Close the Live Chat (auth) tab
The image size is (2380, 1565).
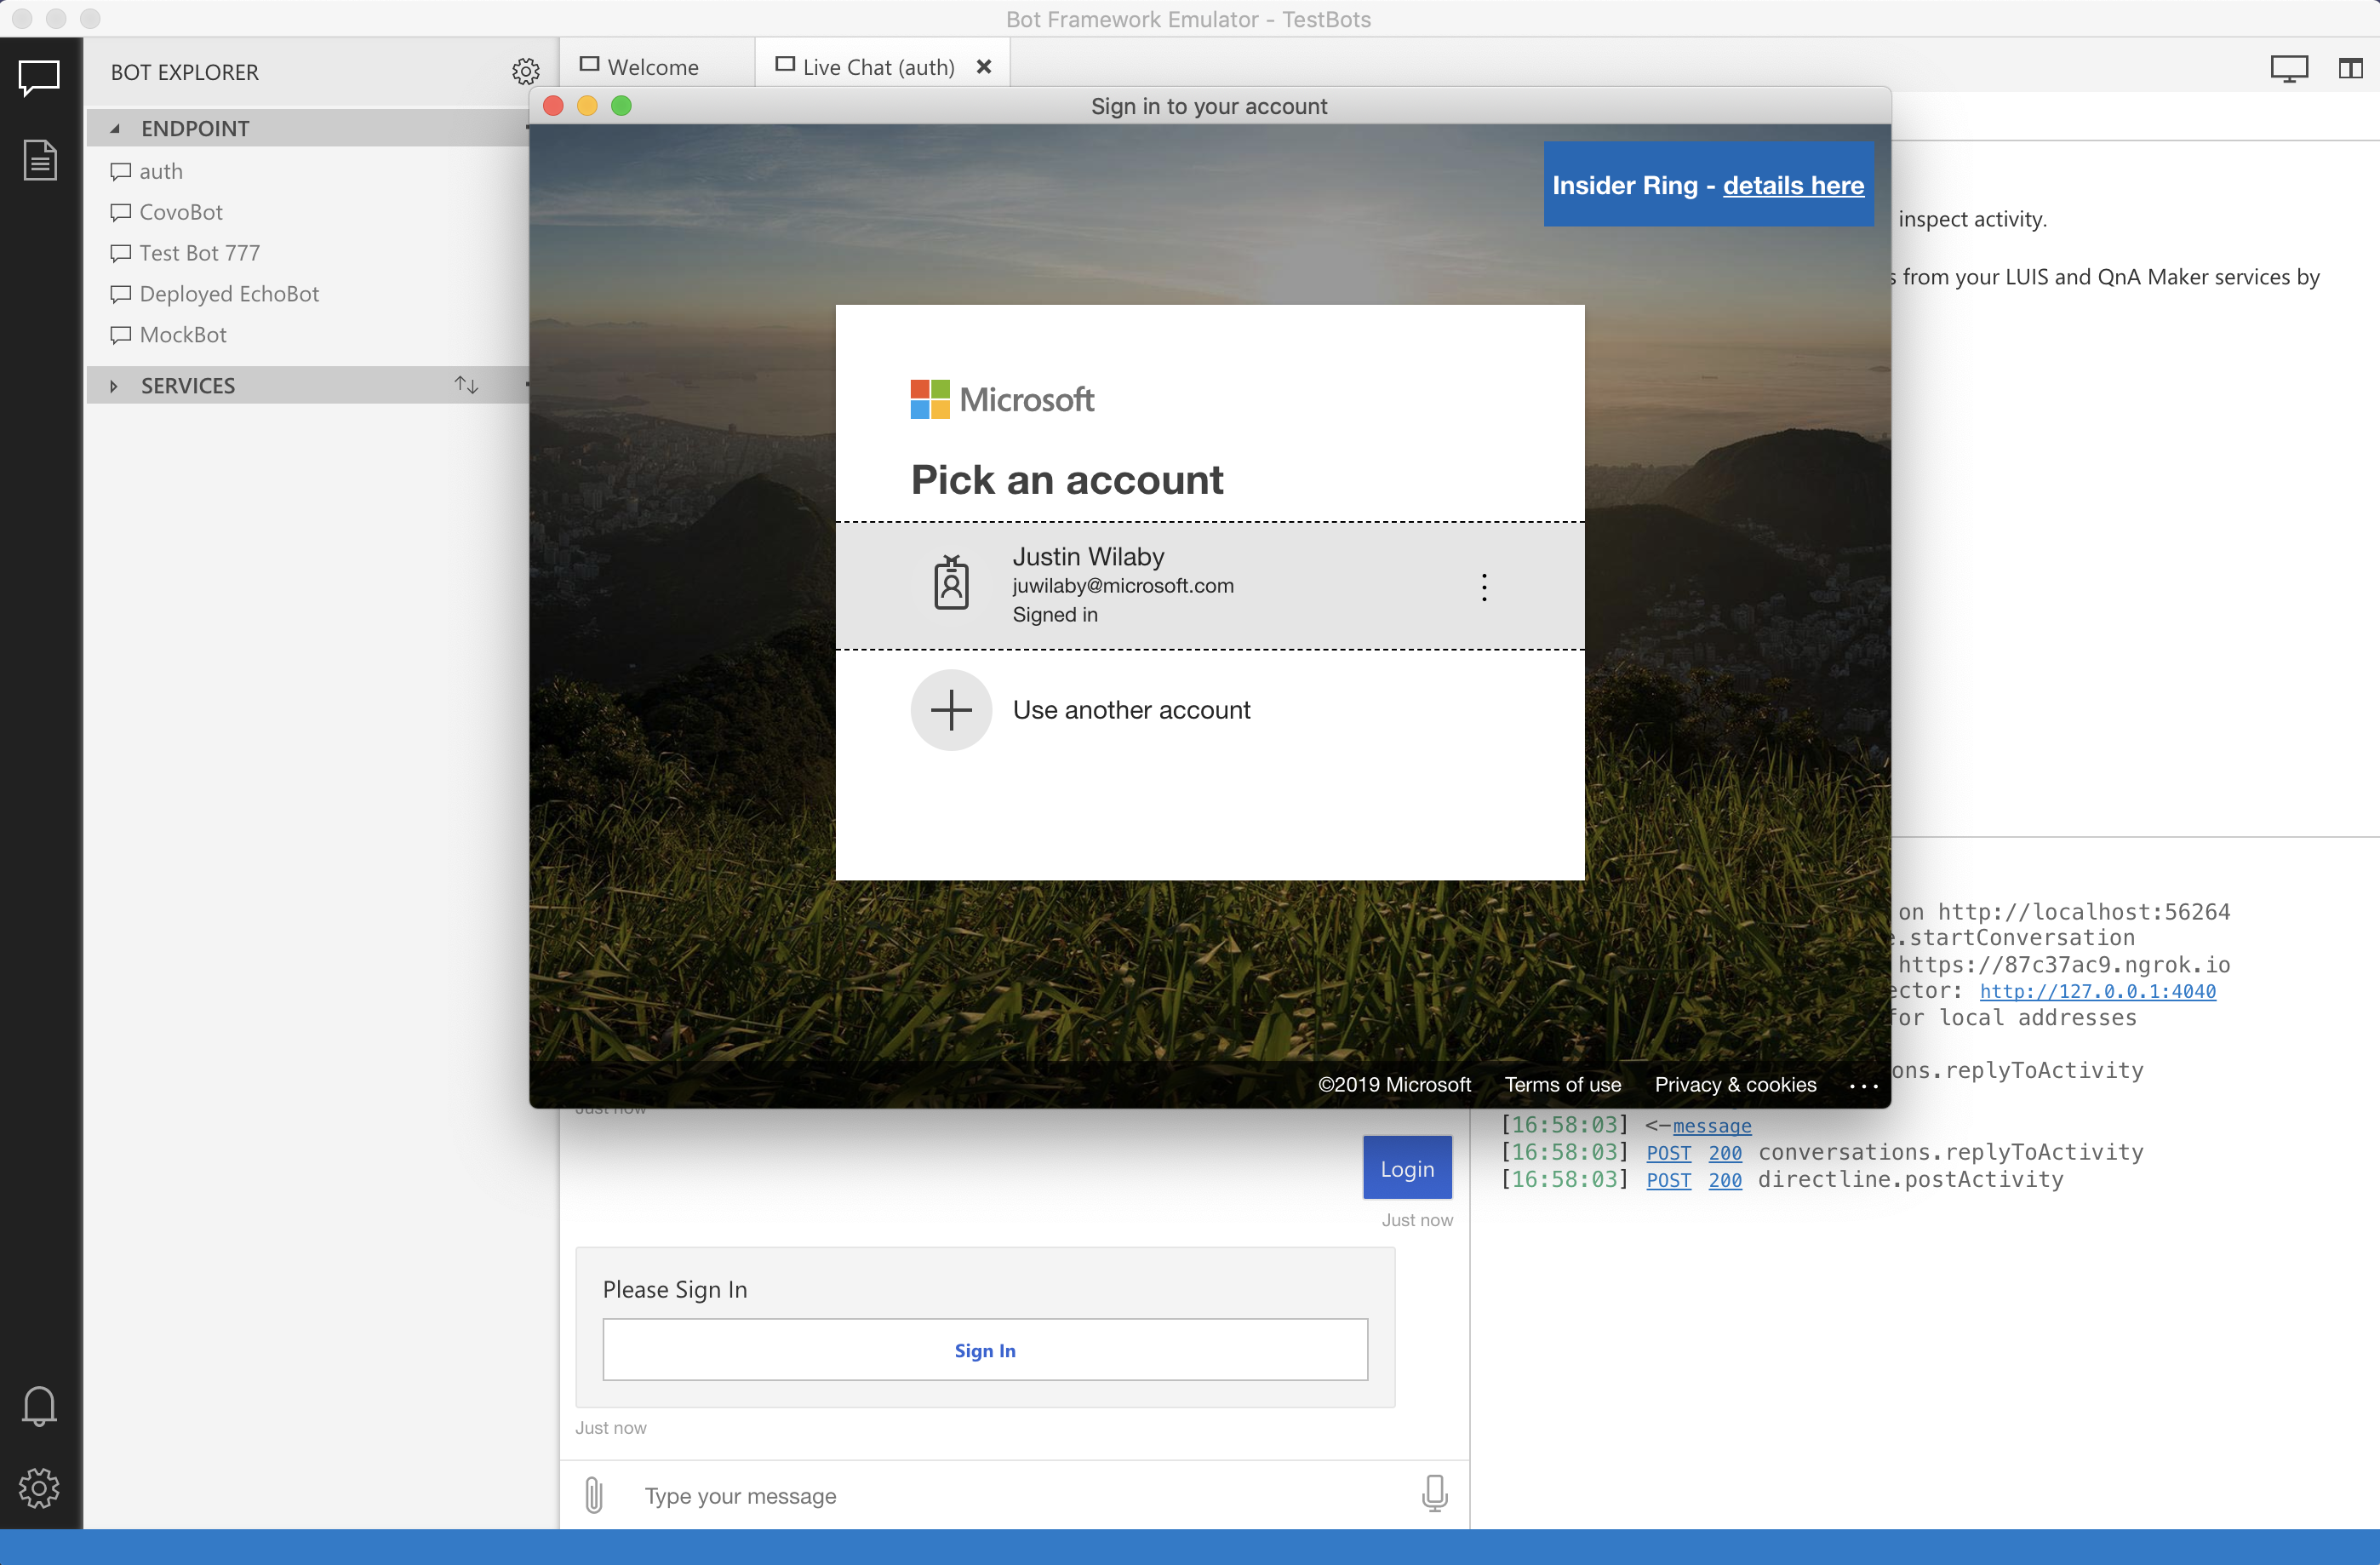click(984, 67)
